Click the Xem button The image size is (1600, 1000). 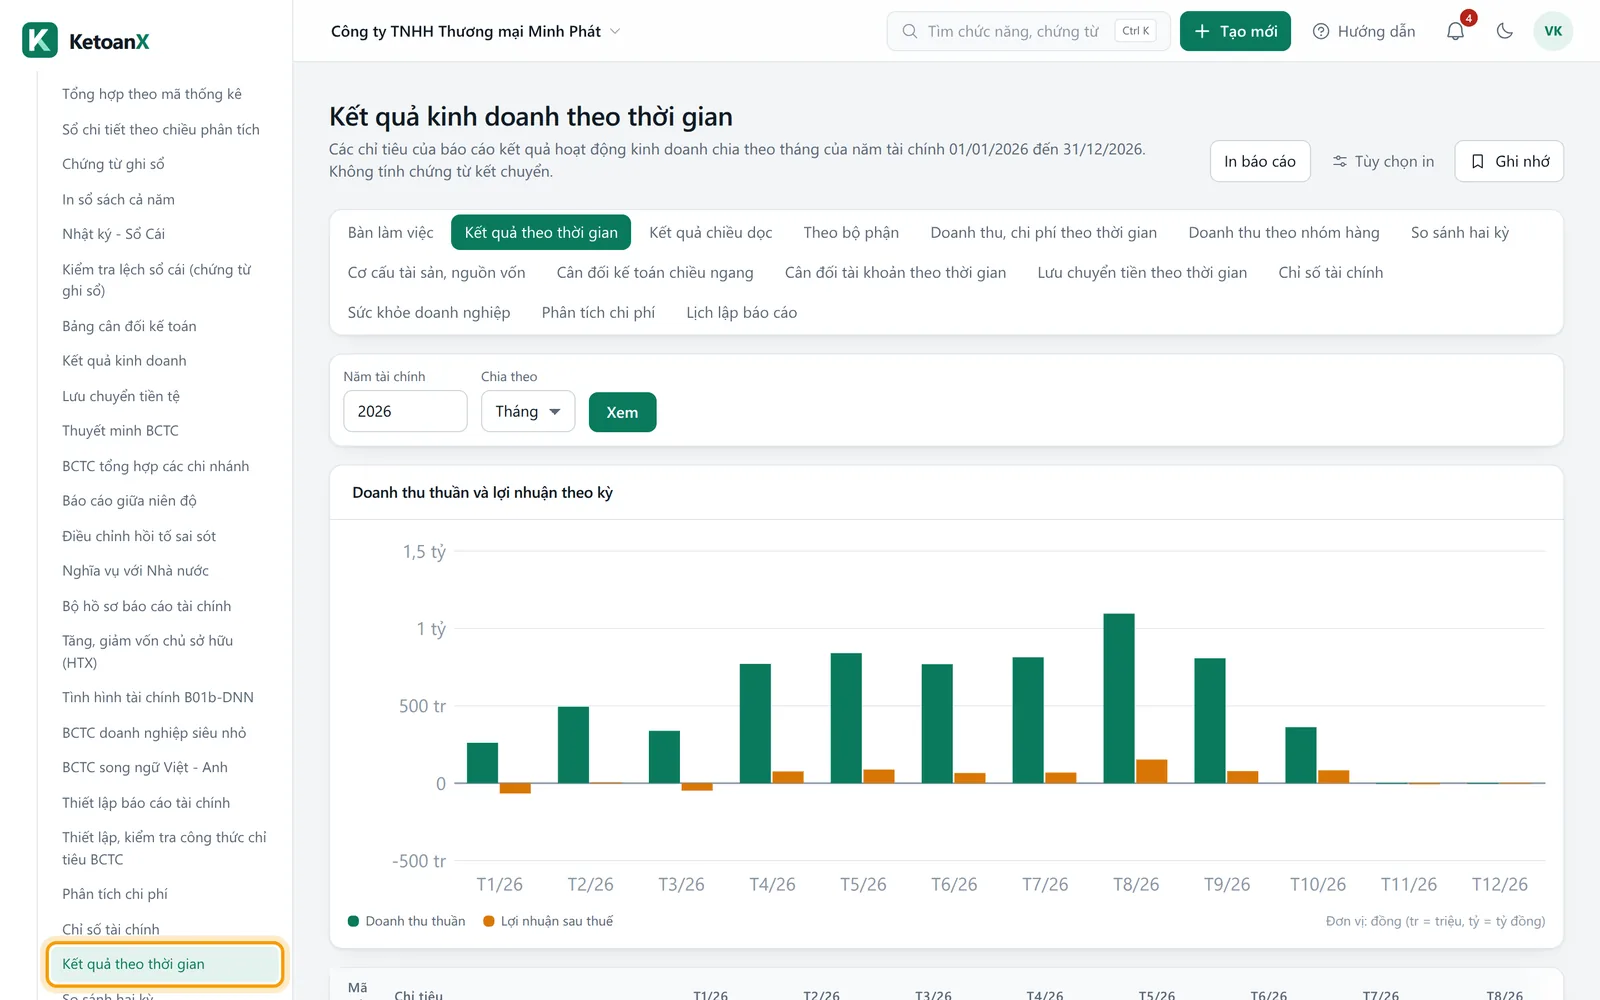click(622, 412)
